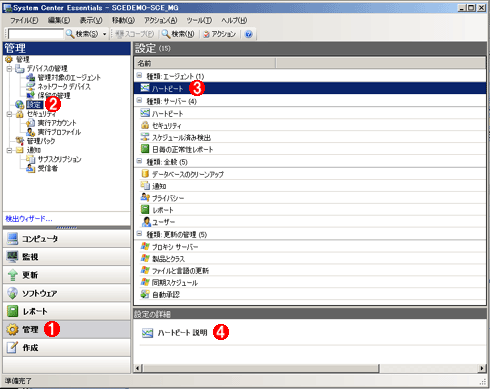This screenshot has width=490, height=389.
Task: Click the ファイルと言語の更新 icon
Action: [x=145, y=270]
